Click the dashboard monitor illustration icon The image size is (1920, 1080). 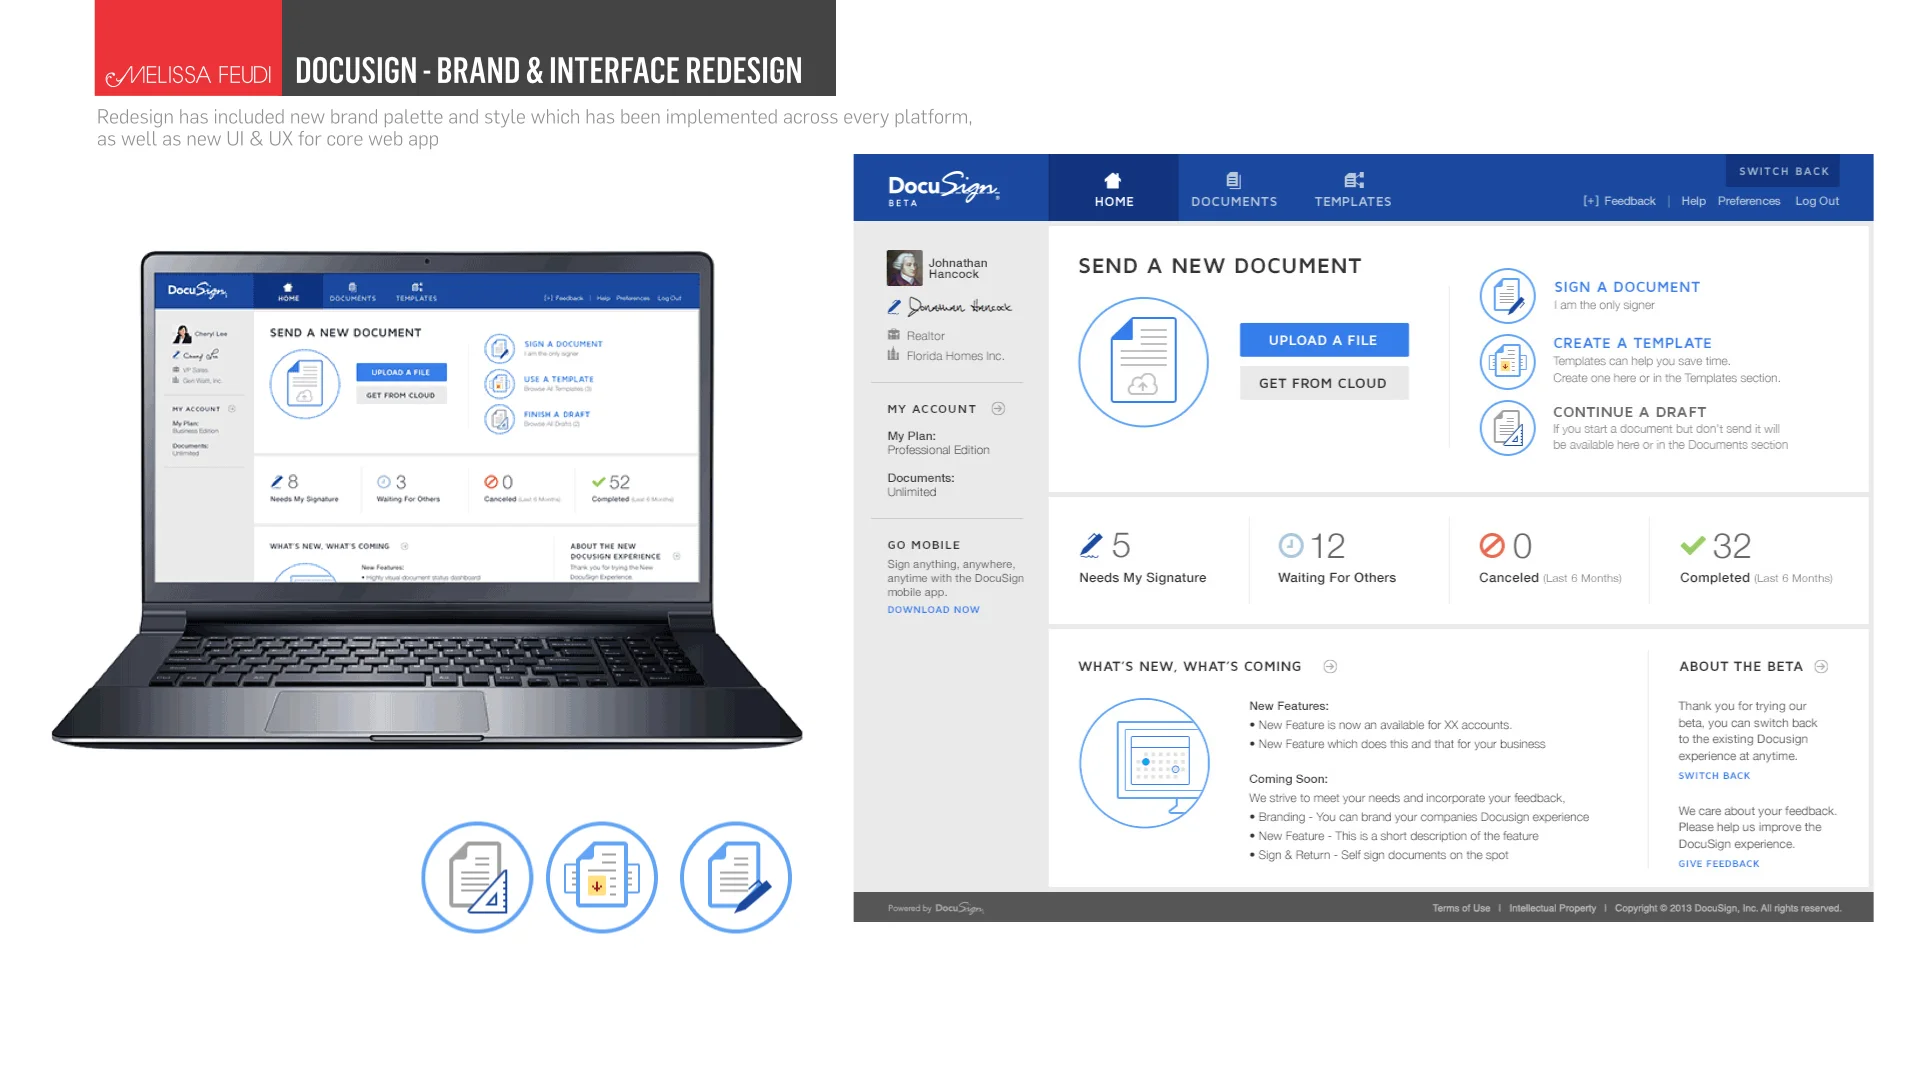coord(1144,763)
